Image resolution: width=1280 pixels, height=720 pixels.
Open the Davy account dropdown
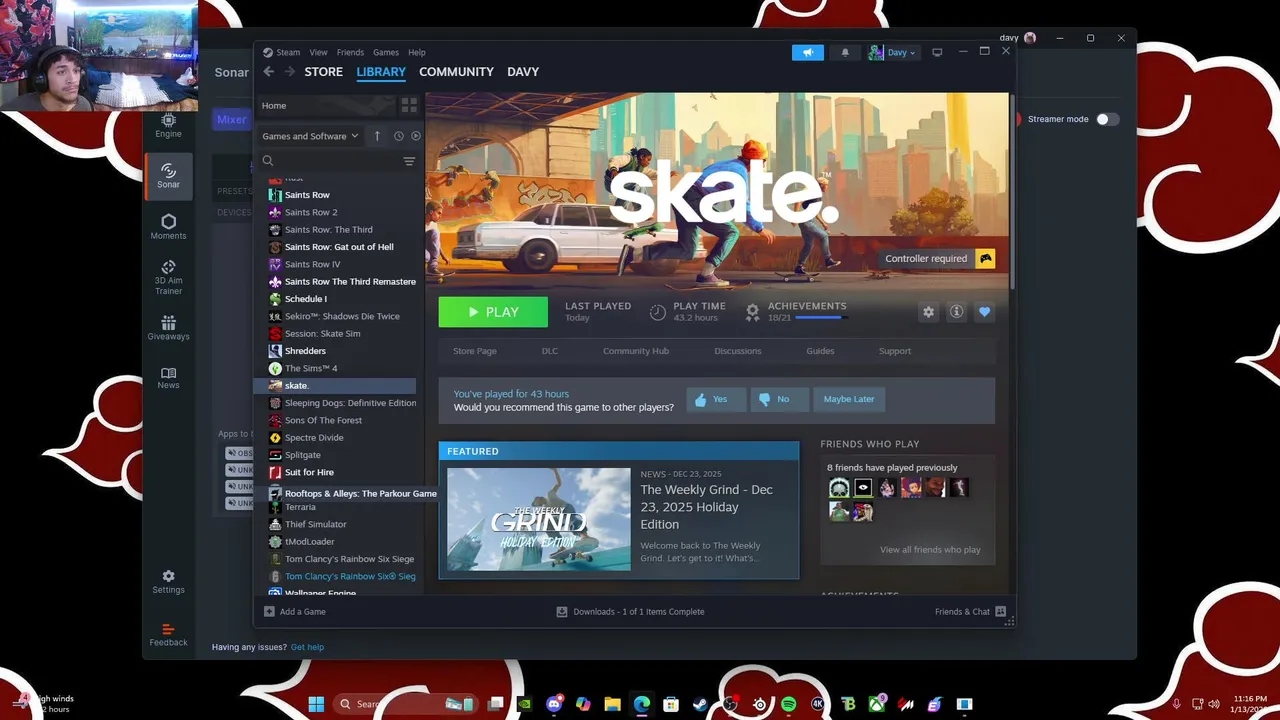(x=892, y=53)
